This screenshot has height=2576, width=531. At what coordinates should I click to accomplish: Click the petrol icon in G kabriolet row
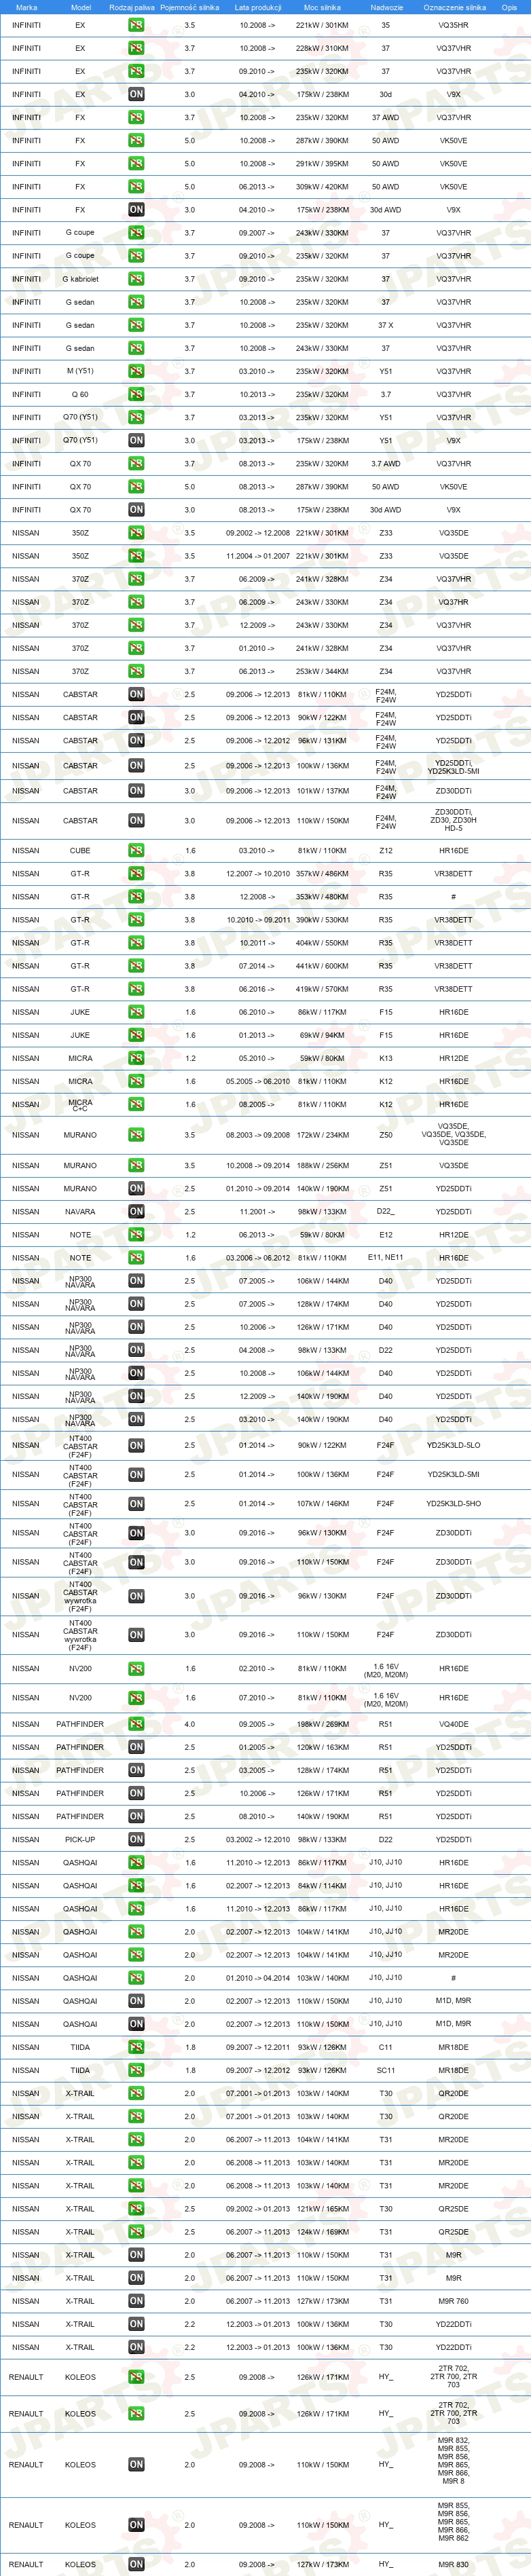[x=136, y=279]
